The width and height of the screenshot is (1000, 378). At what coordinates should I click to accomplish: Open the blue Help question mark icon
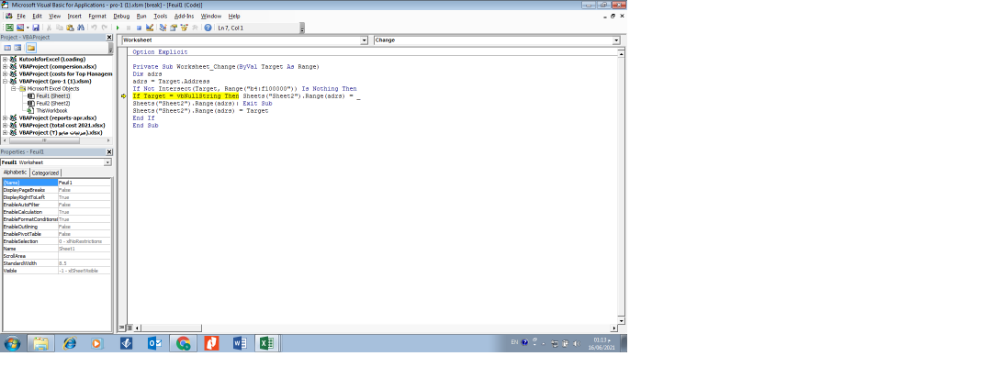(x=208, y=27)
